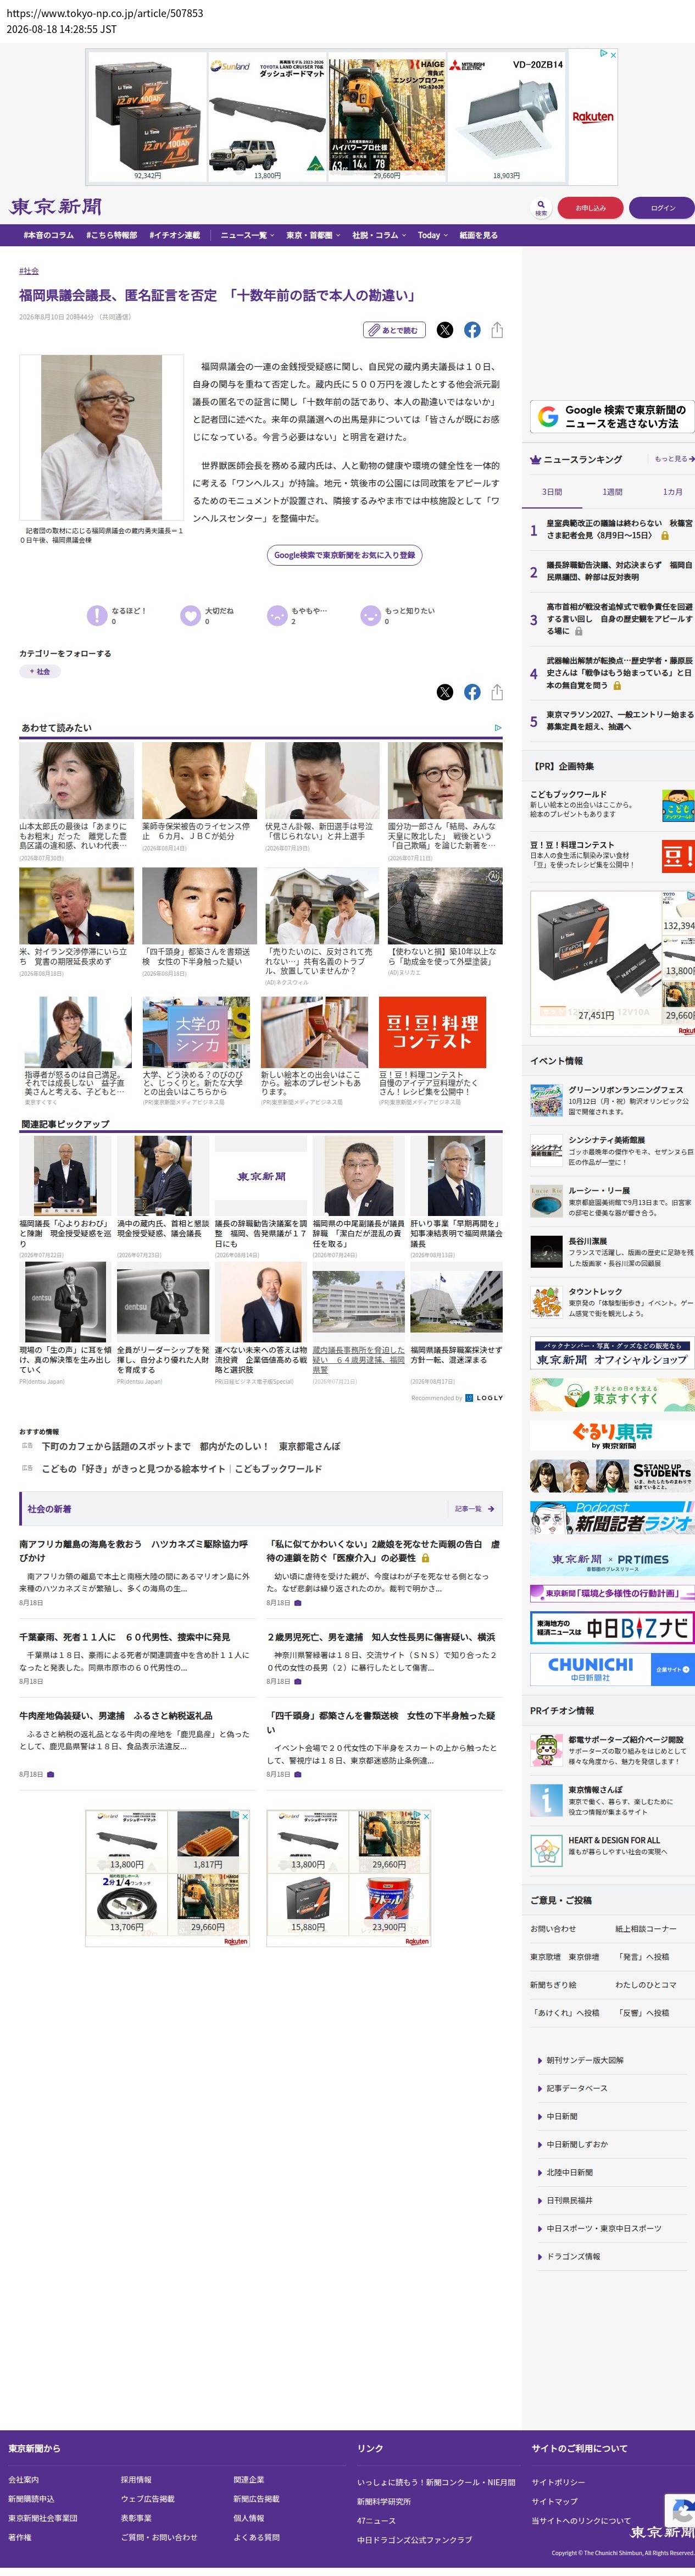Expand the 東京・首都圏 dropdown in nav bar
The image size is (695, 2576).
tap(313, 235)
